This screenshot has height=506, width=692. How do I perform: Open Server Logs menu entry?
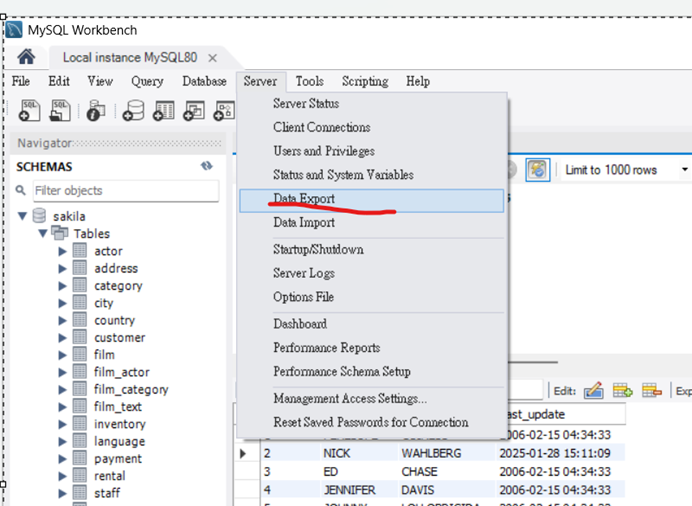pos(372,273)
